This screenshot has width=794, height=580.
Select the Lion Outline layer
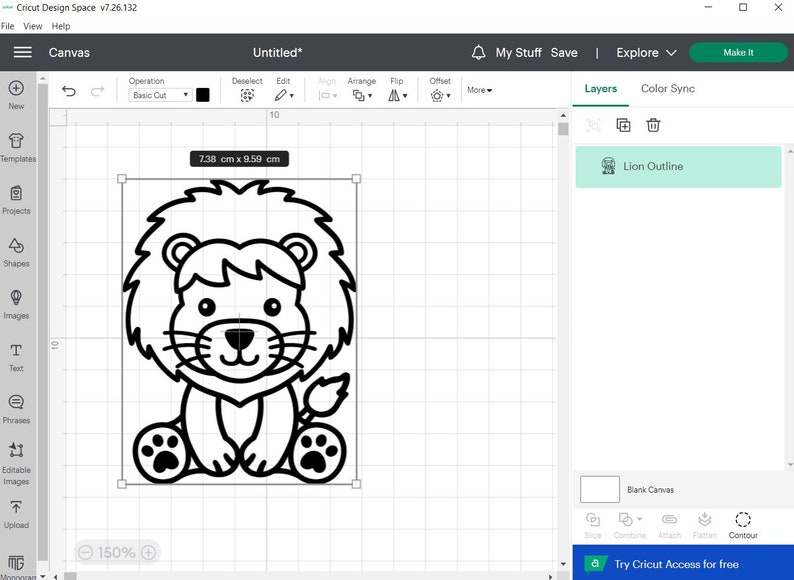(x=678, y=167)
